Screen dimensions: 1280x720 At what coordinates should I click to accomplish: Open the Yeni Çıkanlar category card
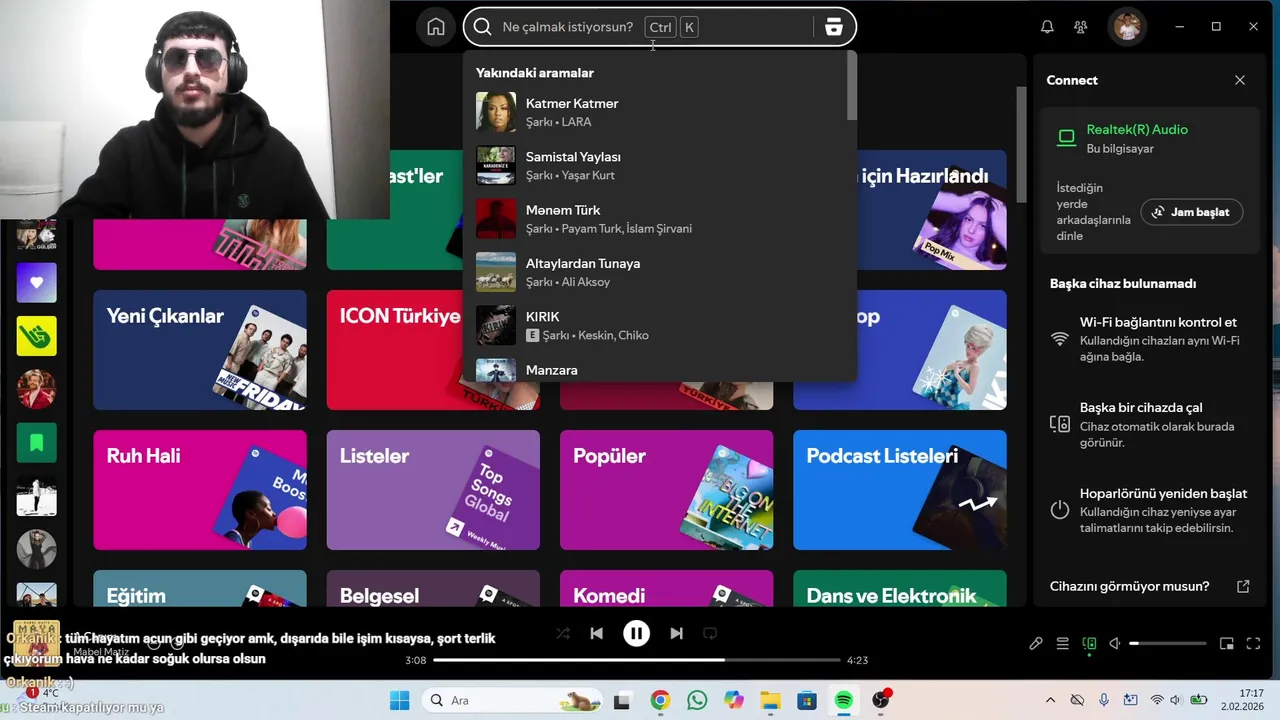(x=200, y=350)
